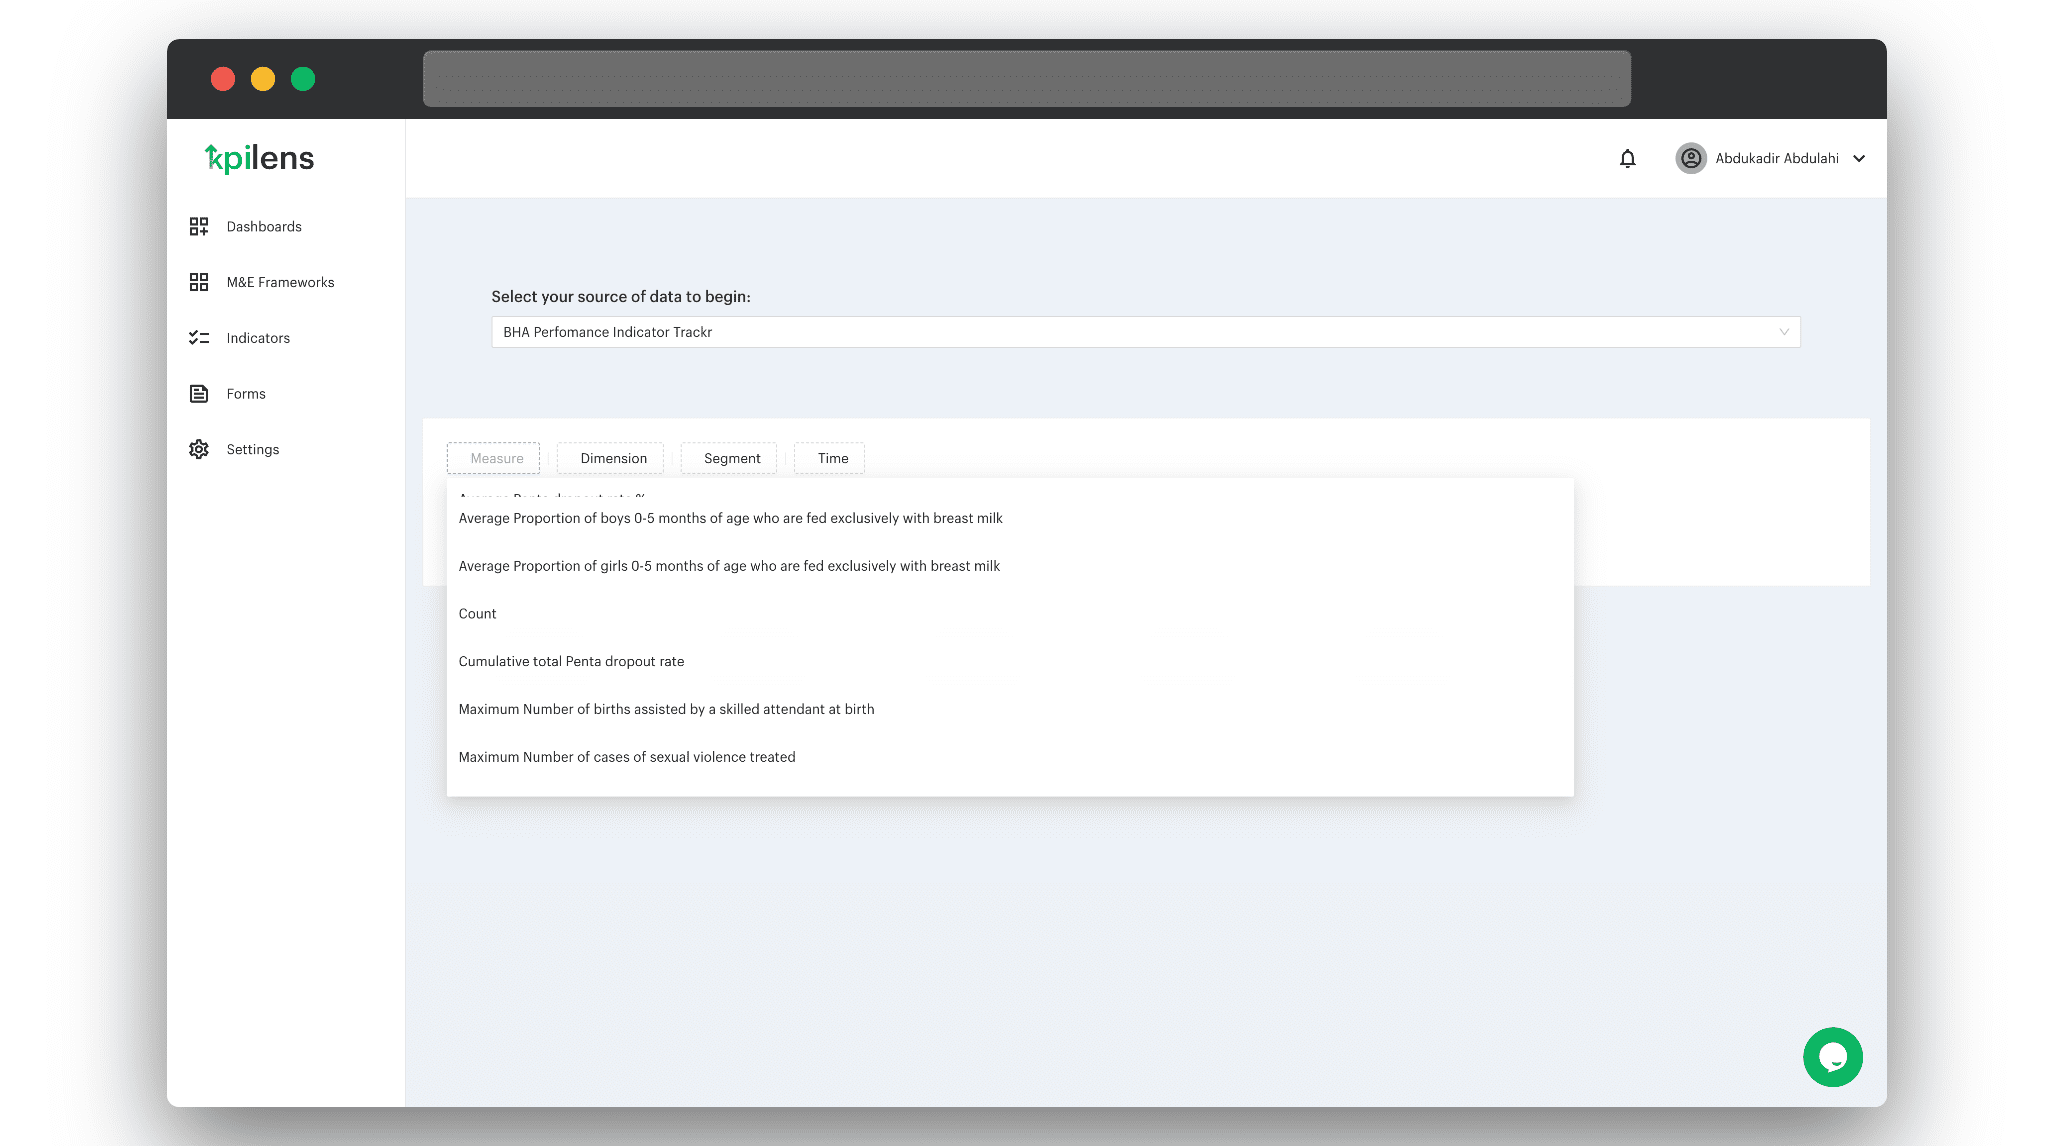Click the Dimension button
Image resolution: width=2054 pixels, height=1146 pixels.
click(x=612, y=458)
